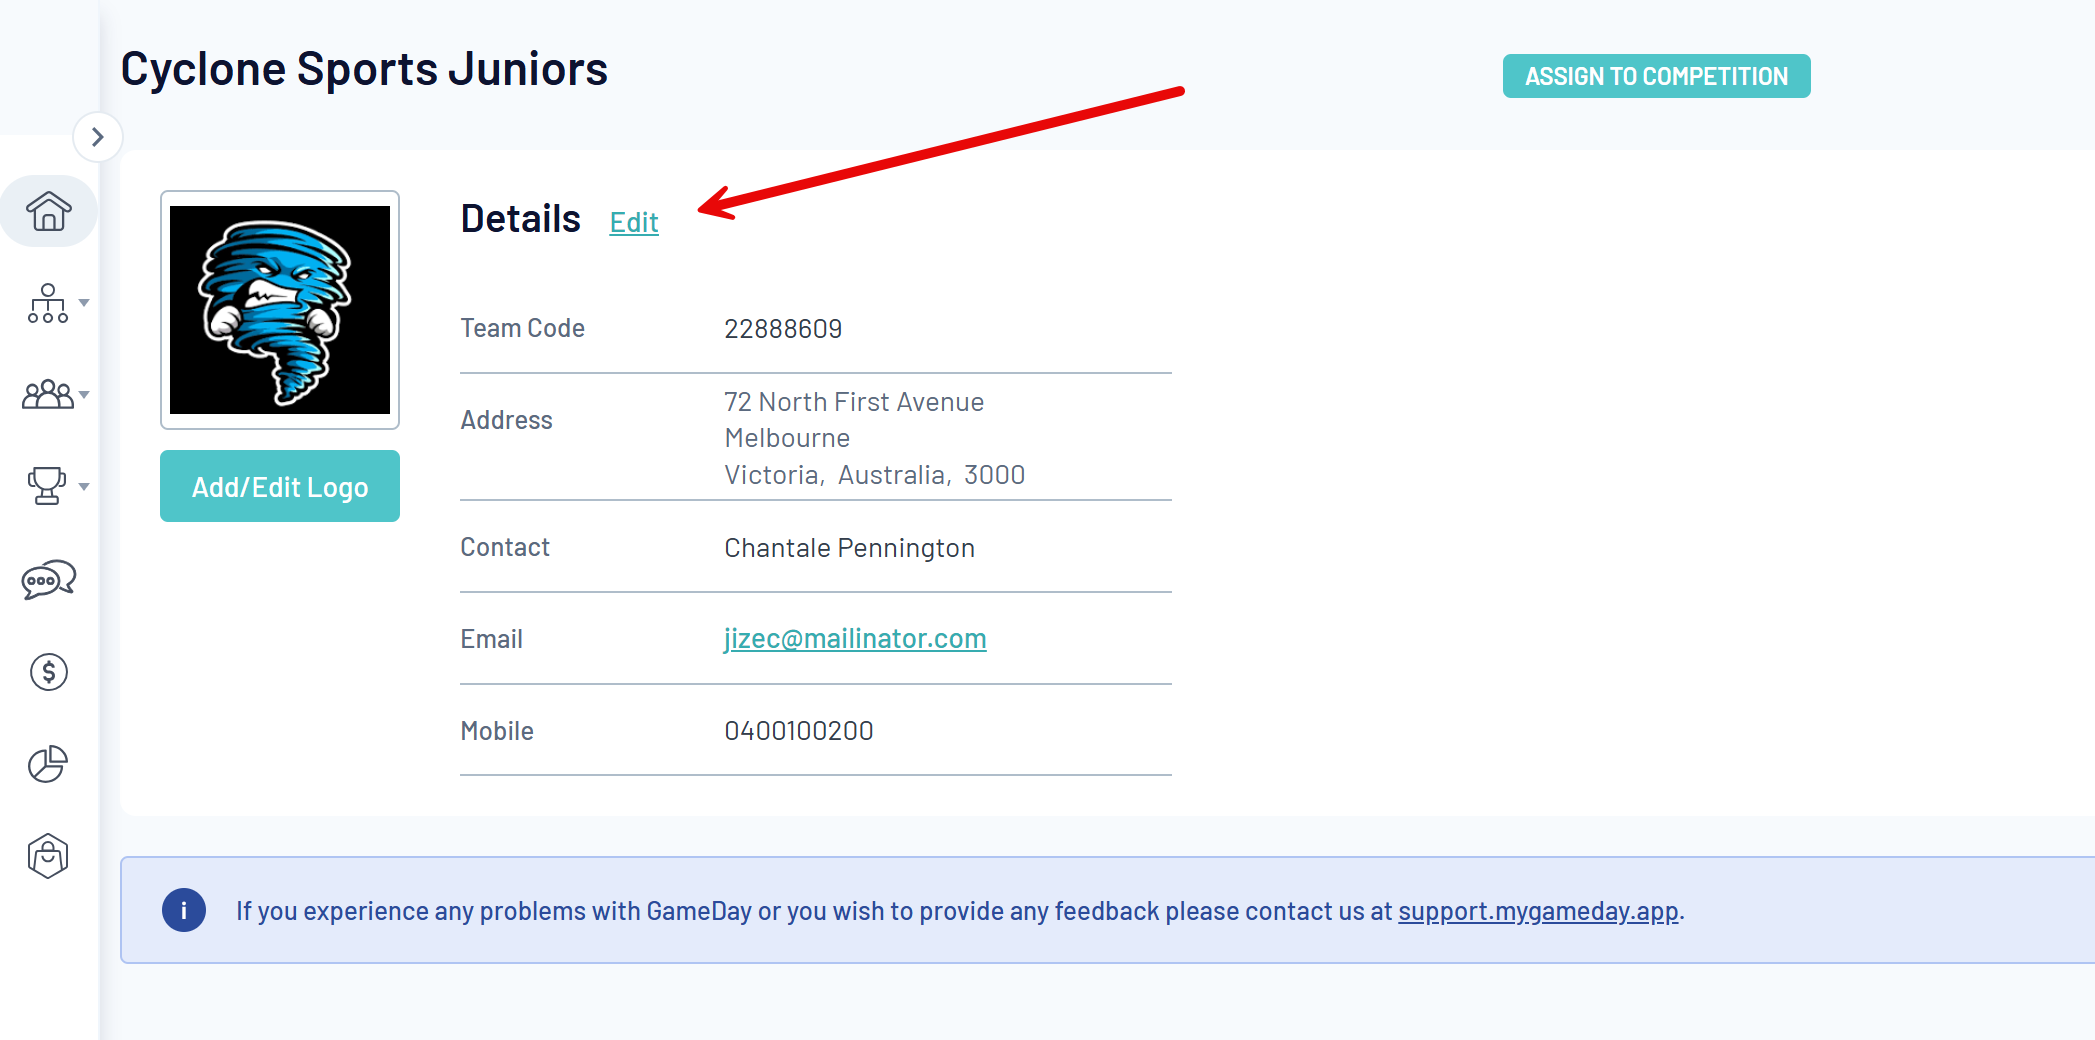Open the Reports pie-chart icon

47,764
